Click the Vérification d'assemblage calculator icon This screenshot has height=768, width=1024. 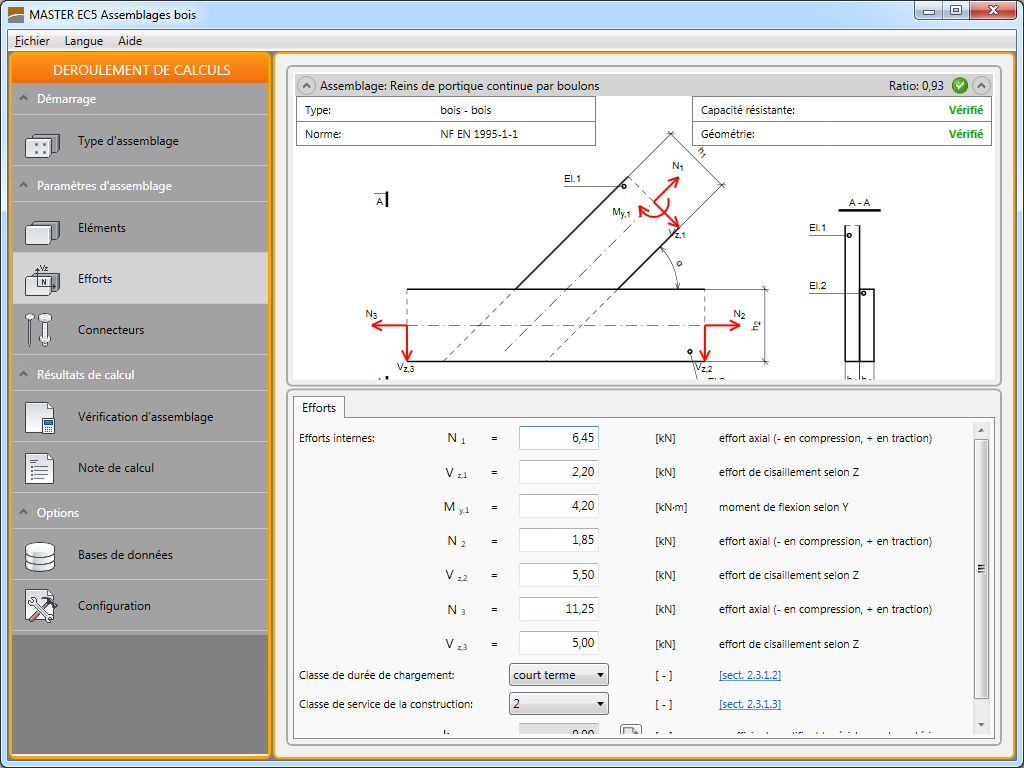41,418
